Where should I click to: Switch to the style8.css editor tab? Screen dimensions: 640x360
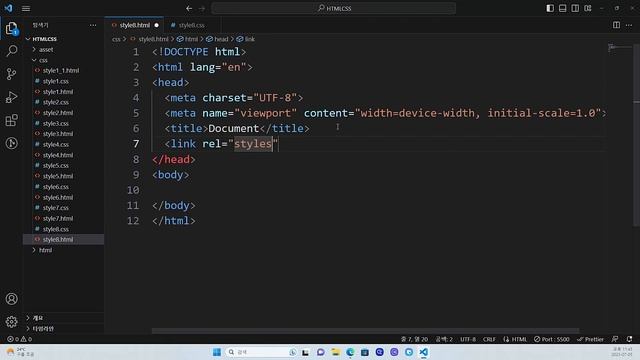coord(191,25)
